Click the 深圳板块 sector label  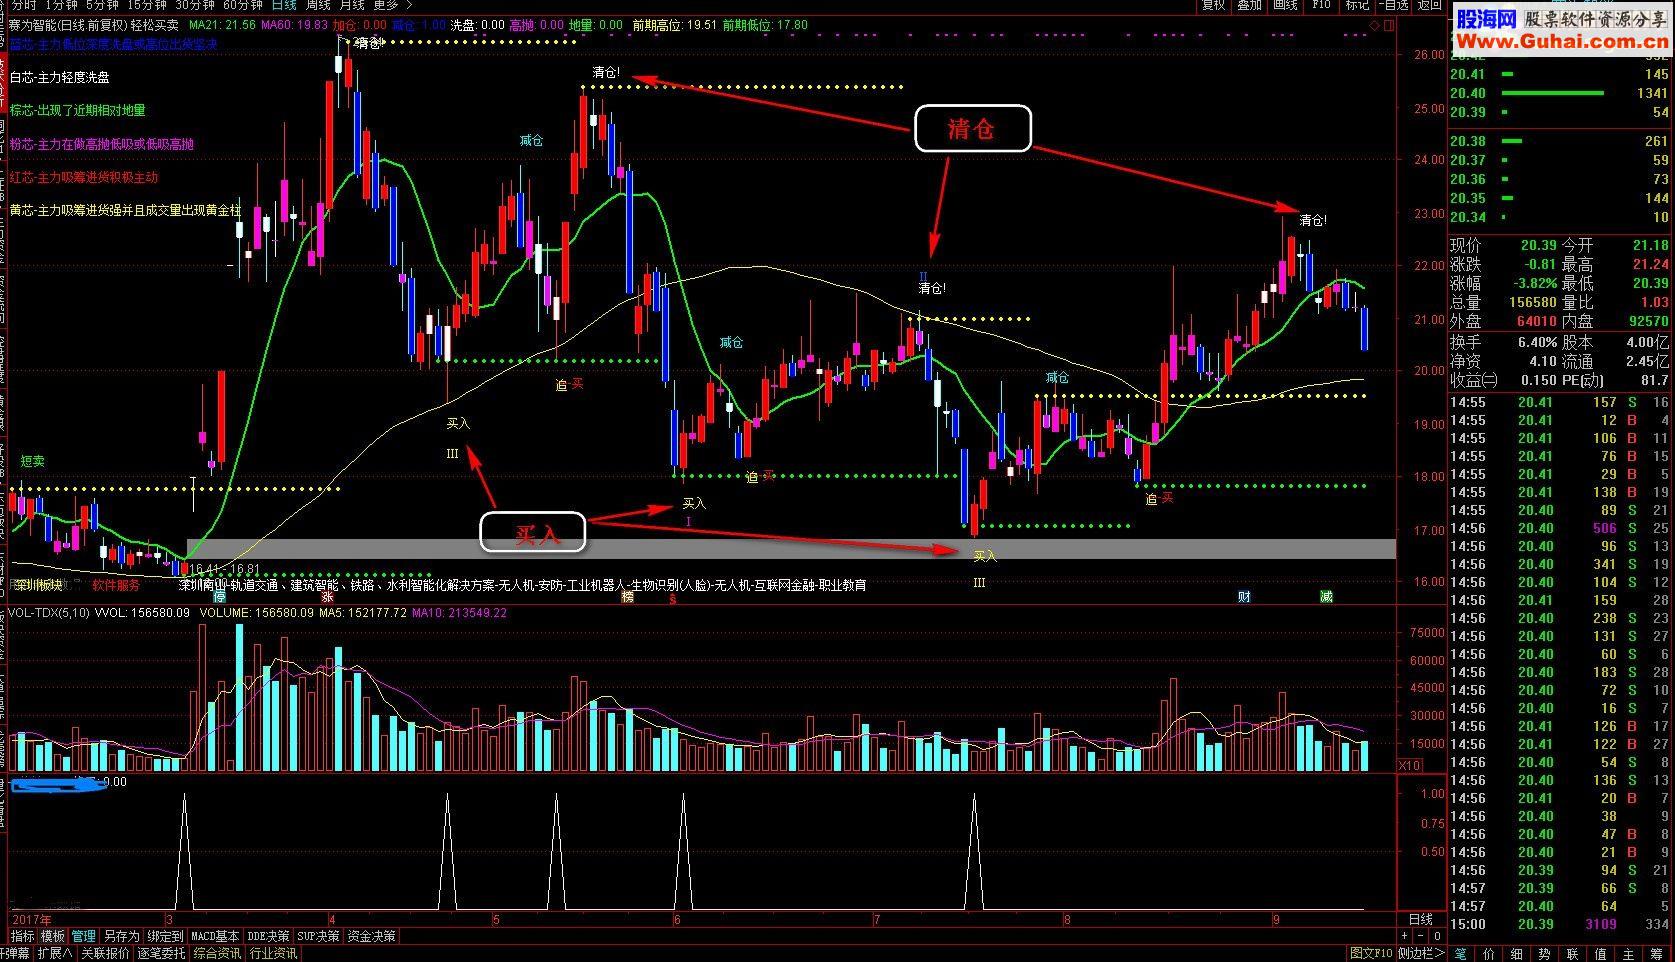click(38, 585)
